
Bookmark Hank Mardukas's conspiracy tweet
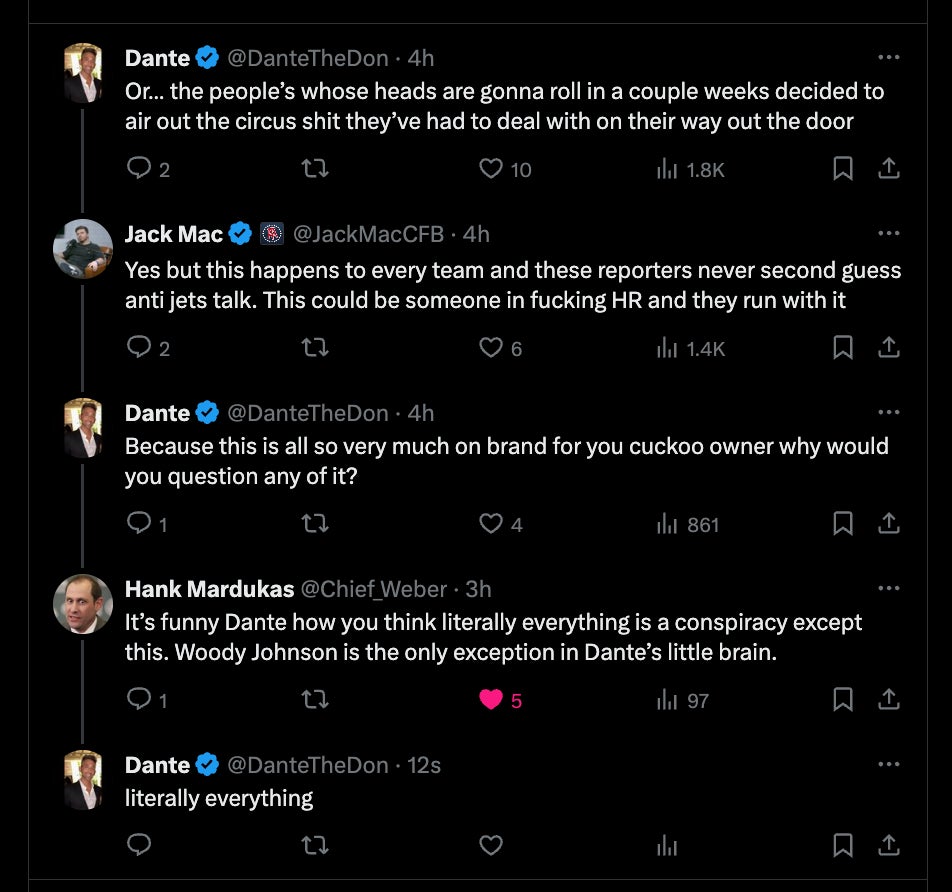843,700
